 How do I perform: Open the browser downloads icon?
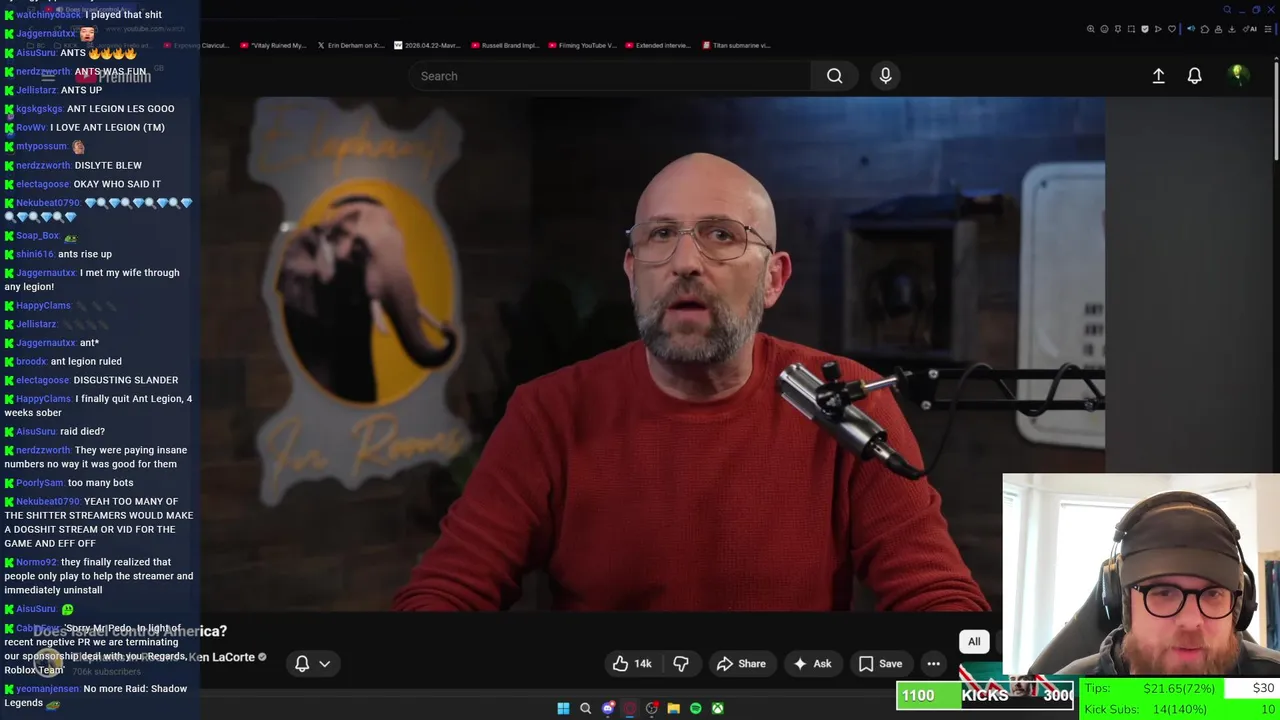[x=1232, y=29]
